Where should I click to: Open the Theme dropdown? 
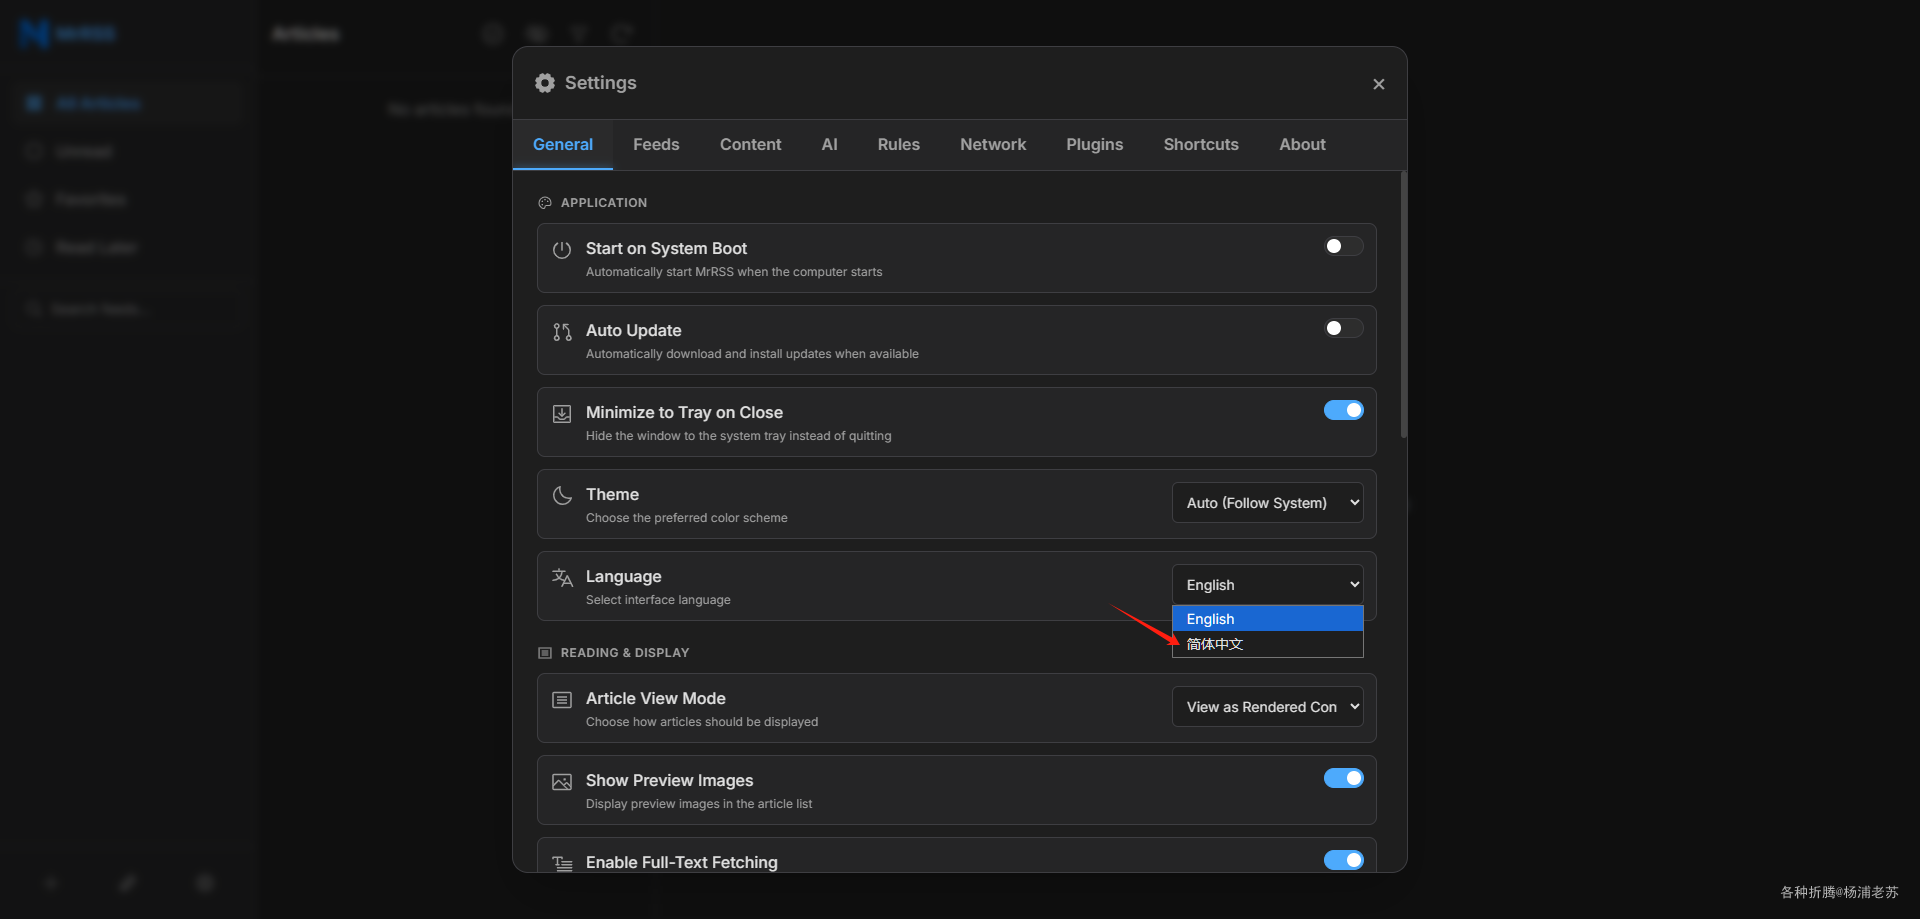(x=1267, y=503)
